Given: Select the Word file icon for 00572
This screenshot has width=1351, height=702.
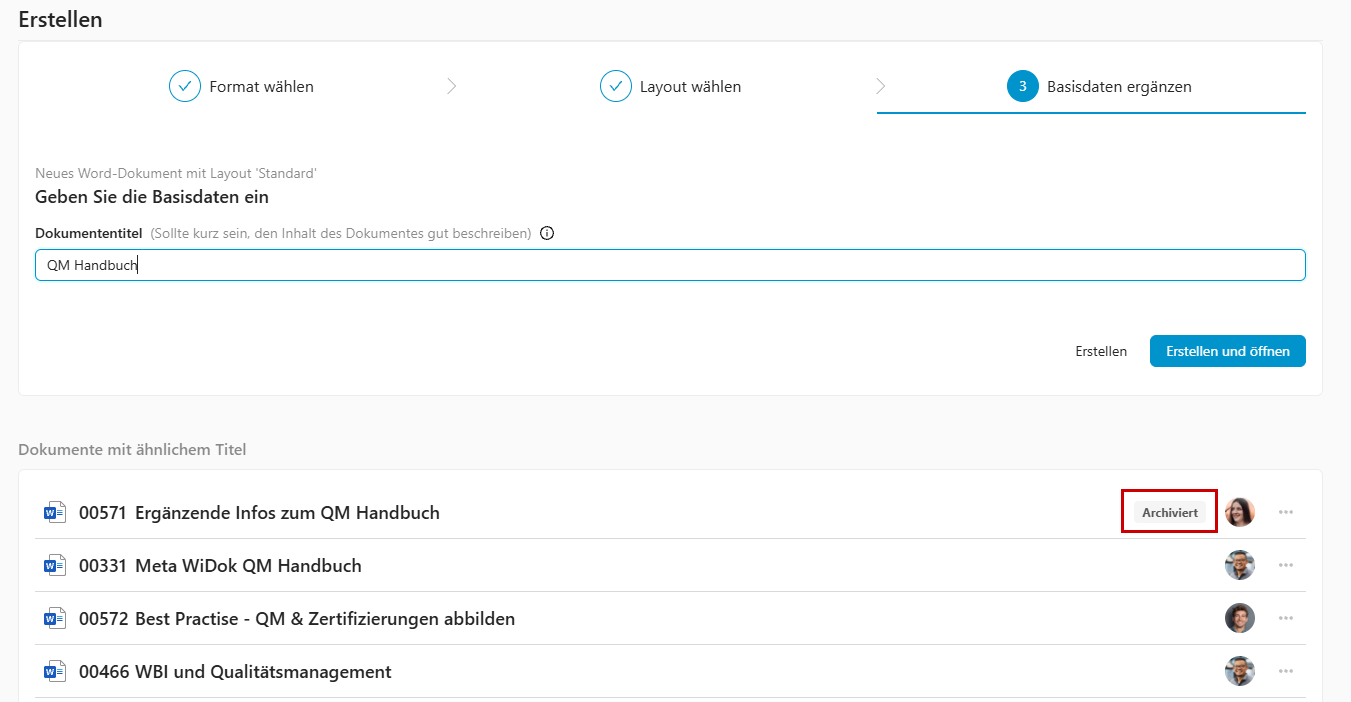Looking at the screenshot, I should click(54, 618).
